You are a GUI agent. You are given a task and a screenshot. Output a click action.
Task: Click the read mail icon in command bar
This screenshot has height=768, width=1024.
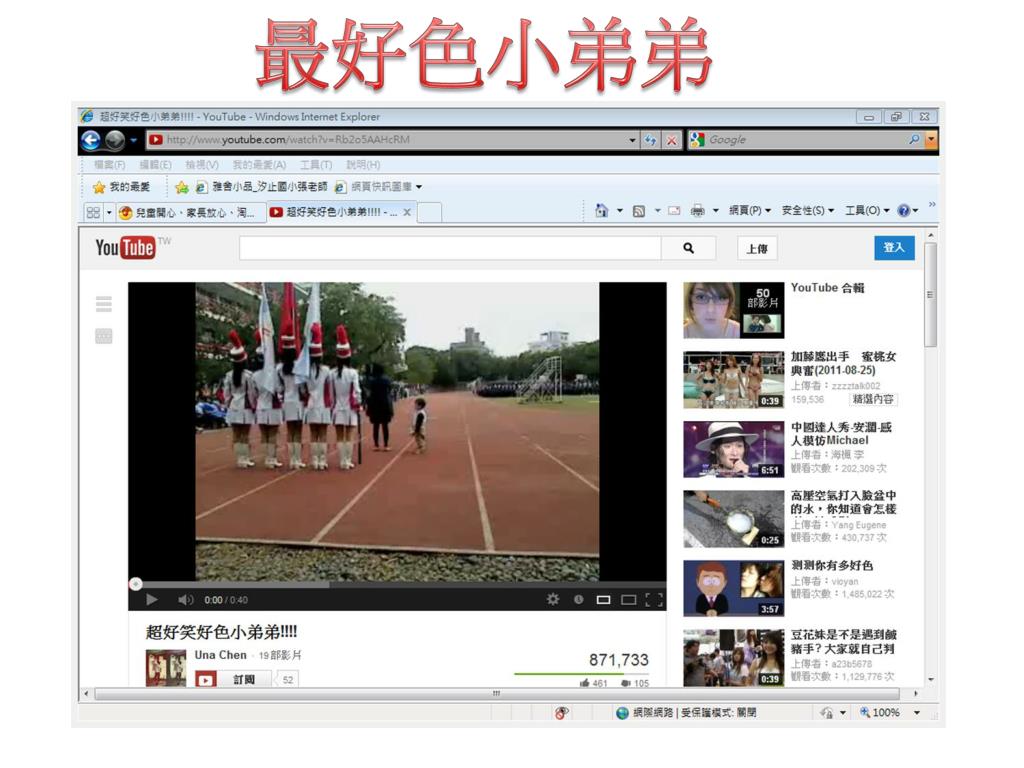coord(674,211)
